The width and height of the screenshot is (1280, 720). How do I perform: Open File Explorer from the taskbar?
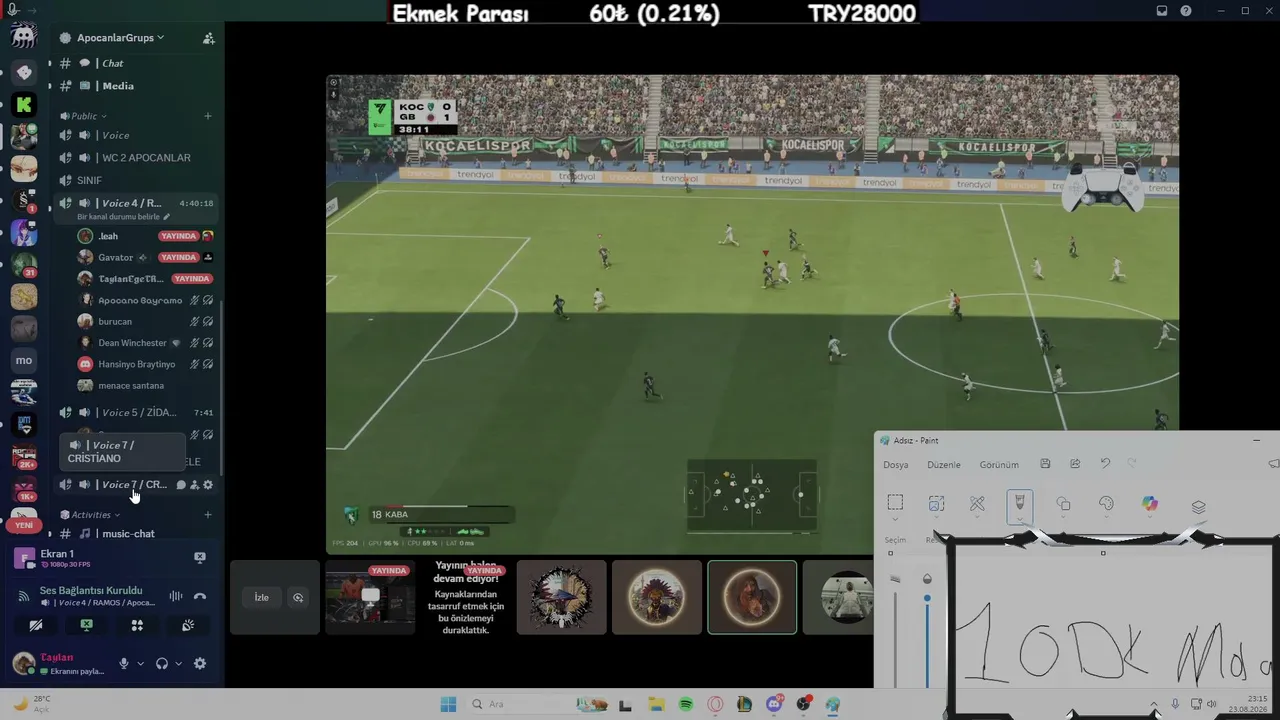pyautogui.click(x=655, y=705)
